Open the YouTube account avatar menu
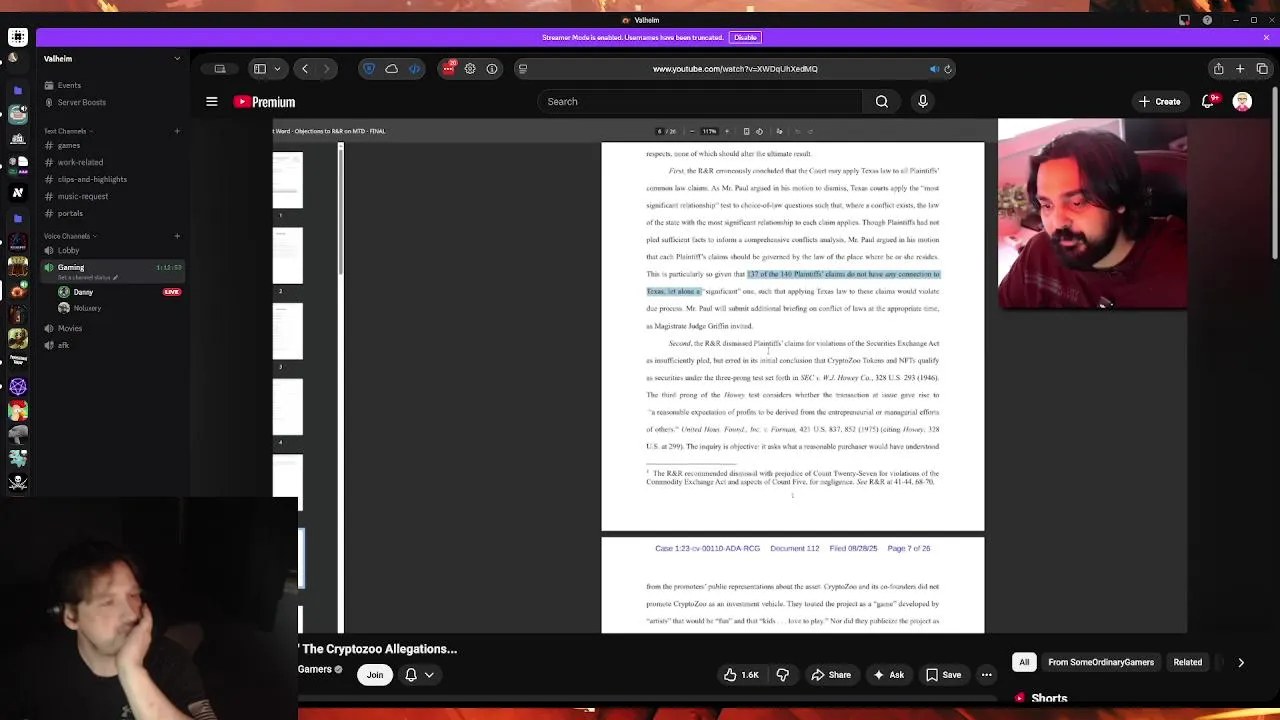The height and width of the screenshot is (720, 1280). click(1242, 101)
